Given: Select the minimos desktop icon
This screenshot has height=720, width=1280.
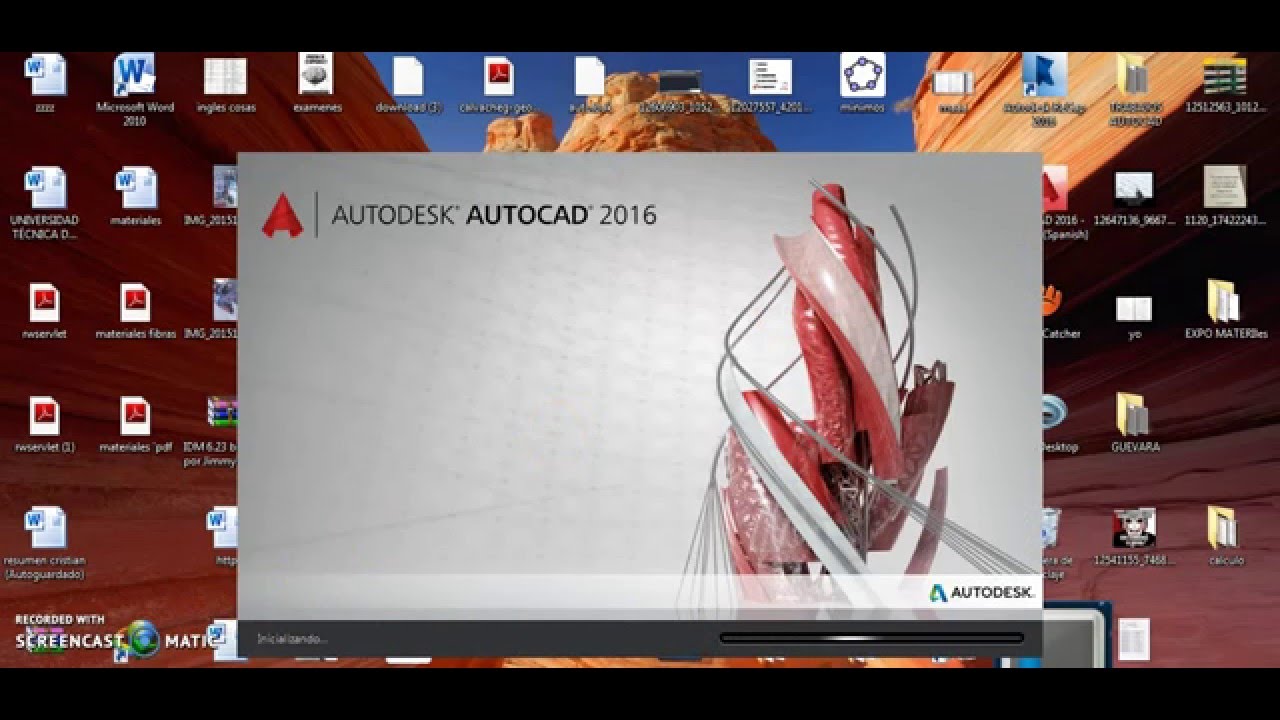Looking at the screenshot, I should click(862, 77).
